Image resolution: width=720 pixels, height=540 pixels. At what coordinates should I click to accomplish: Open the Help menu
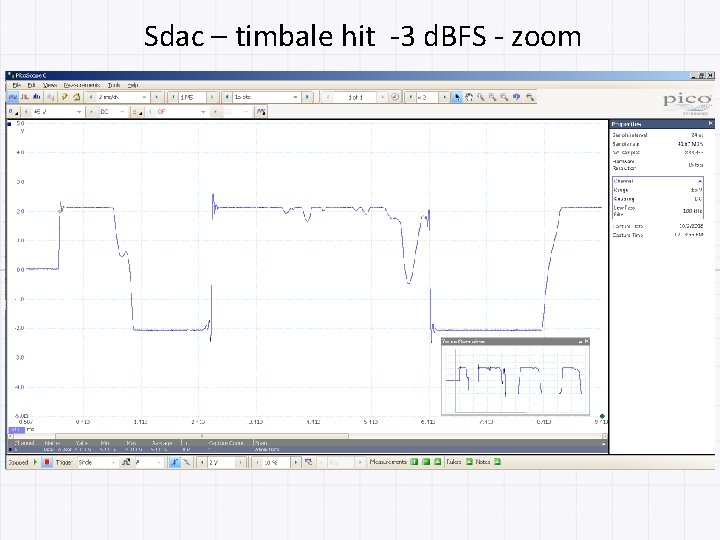click(133, 85)
